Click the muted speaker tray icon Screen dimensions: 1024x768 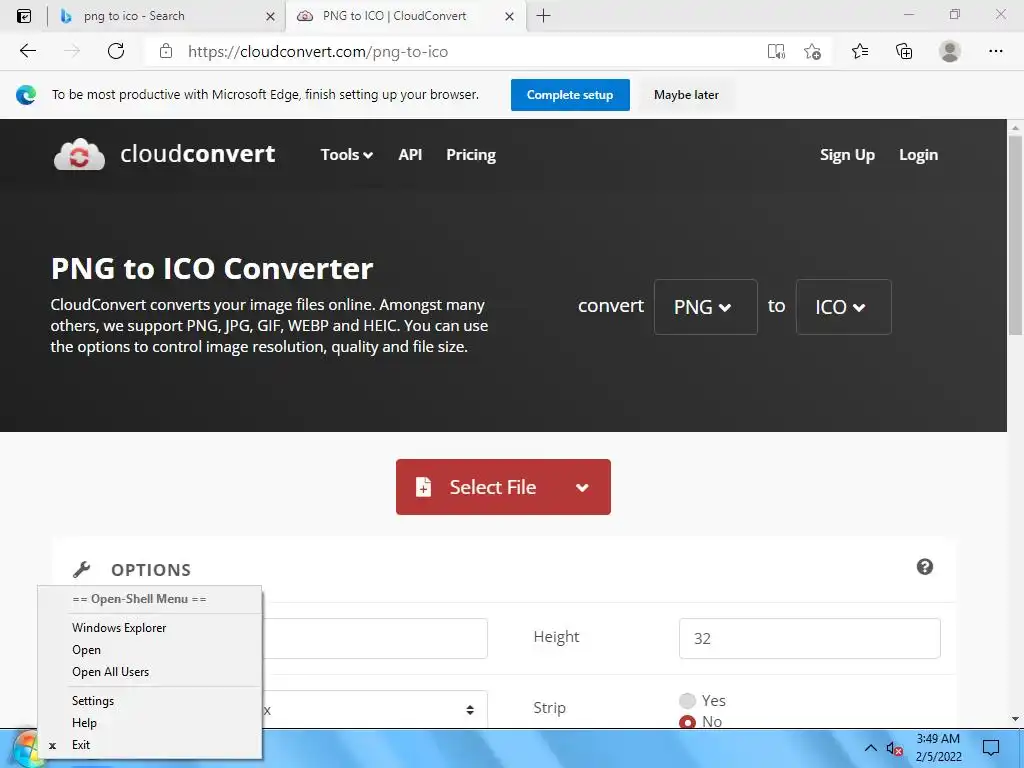(894, 748)
